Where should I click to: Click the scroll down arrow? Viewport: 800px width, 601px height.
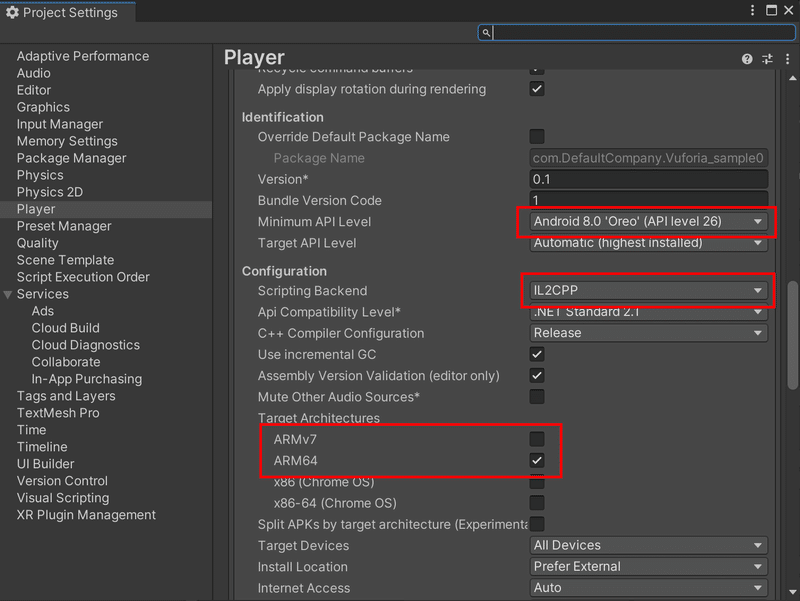click(x=793, y=592)
